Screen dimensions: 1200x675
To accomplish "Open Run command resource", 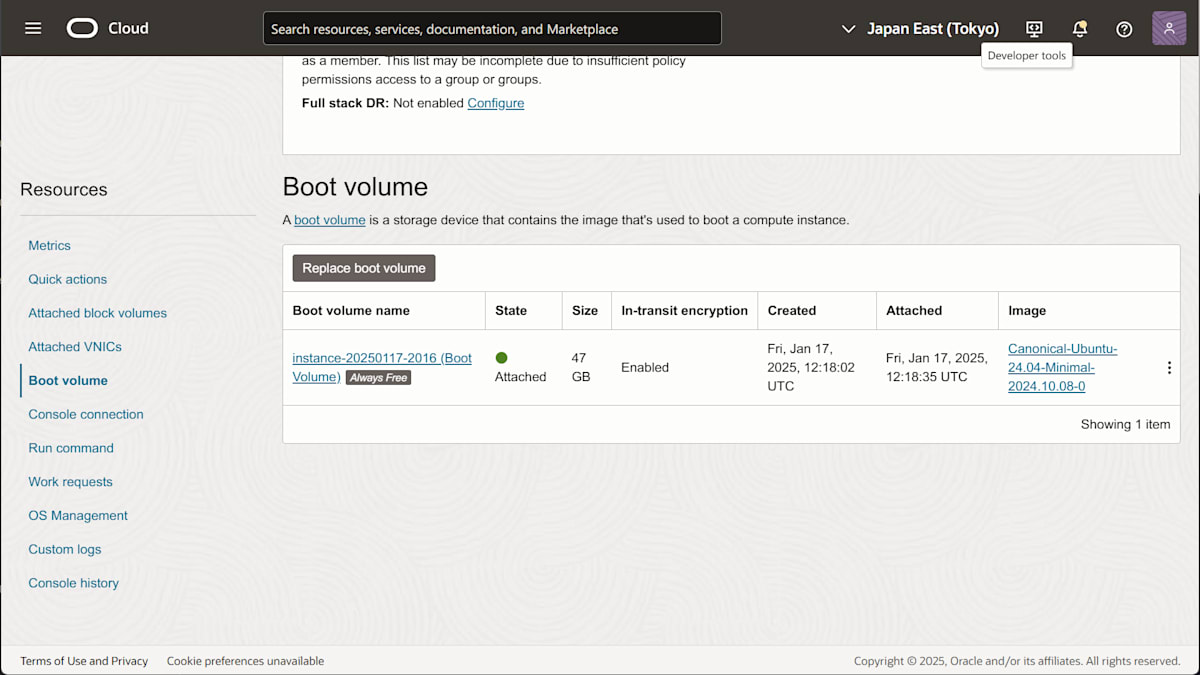I will point(71,448).
